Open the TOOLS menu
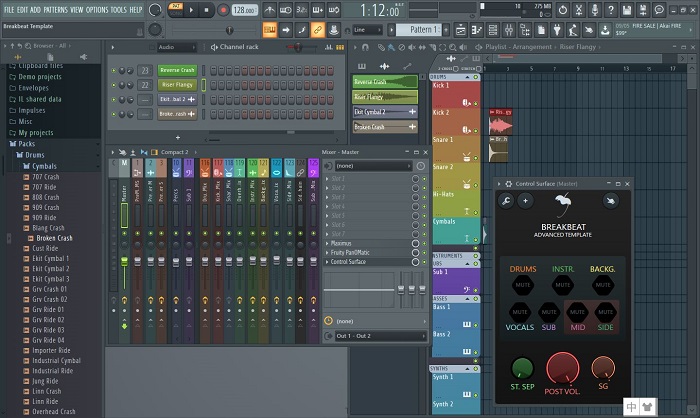The width and height of the screenshot is (700, 418). 119,9
